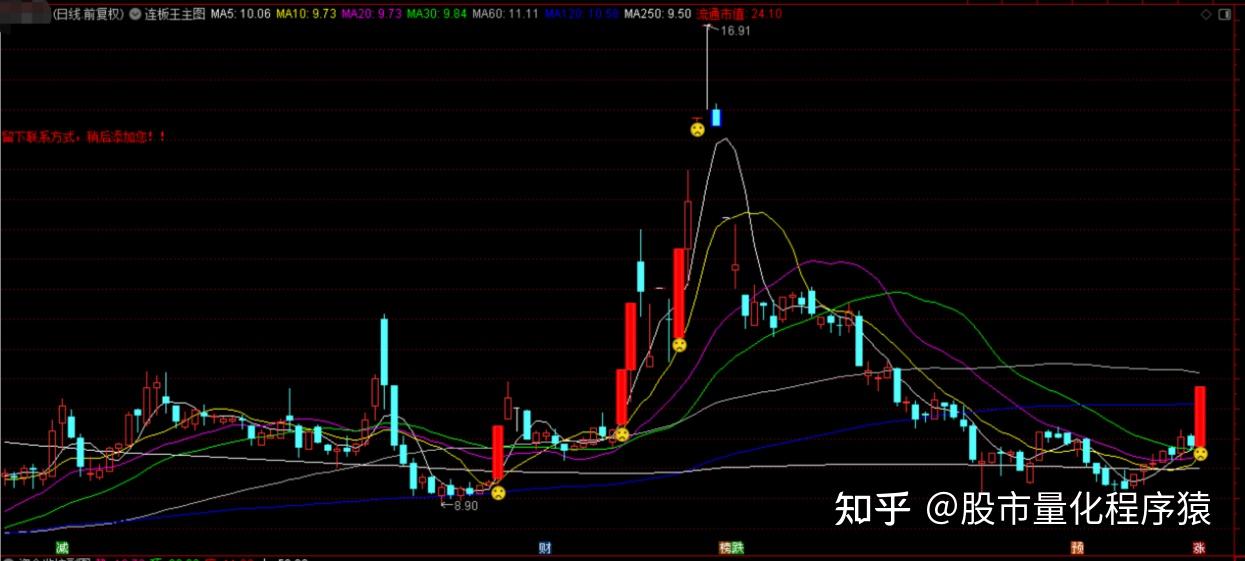
Task: Click the large red candle at far right
Action: (x=1200, y=416)
